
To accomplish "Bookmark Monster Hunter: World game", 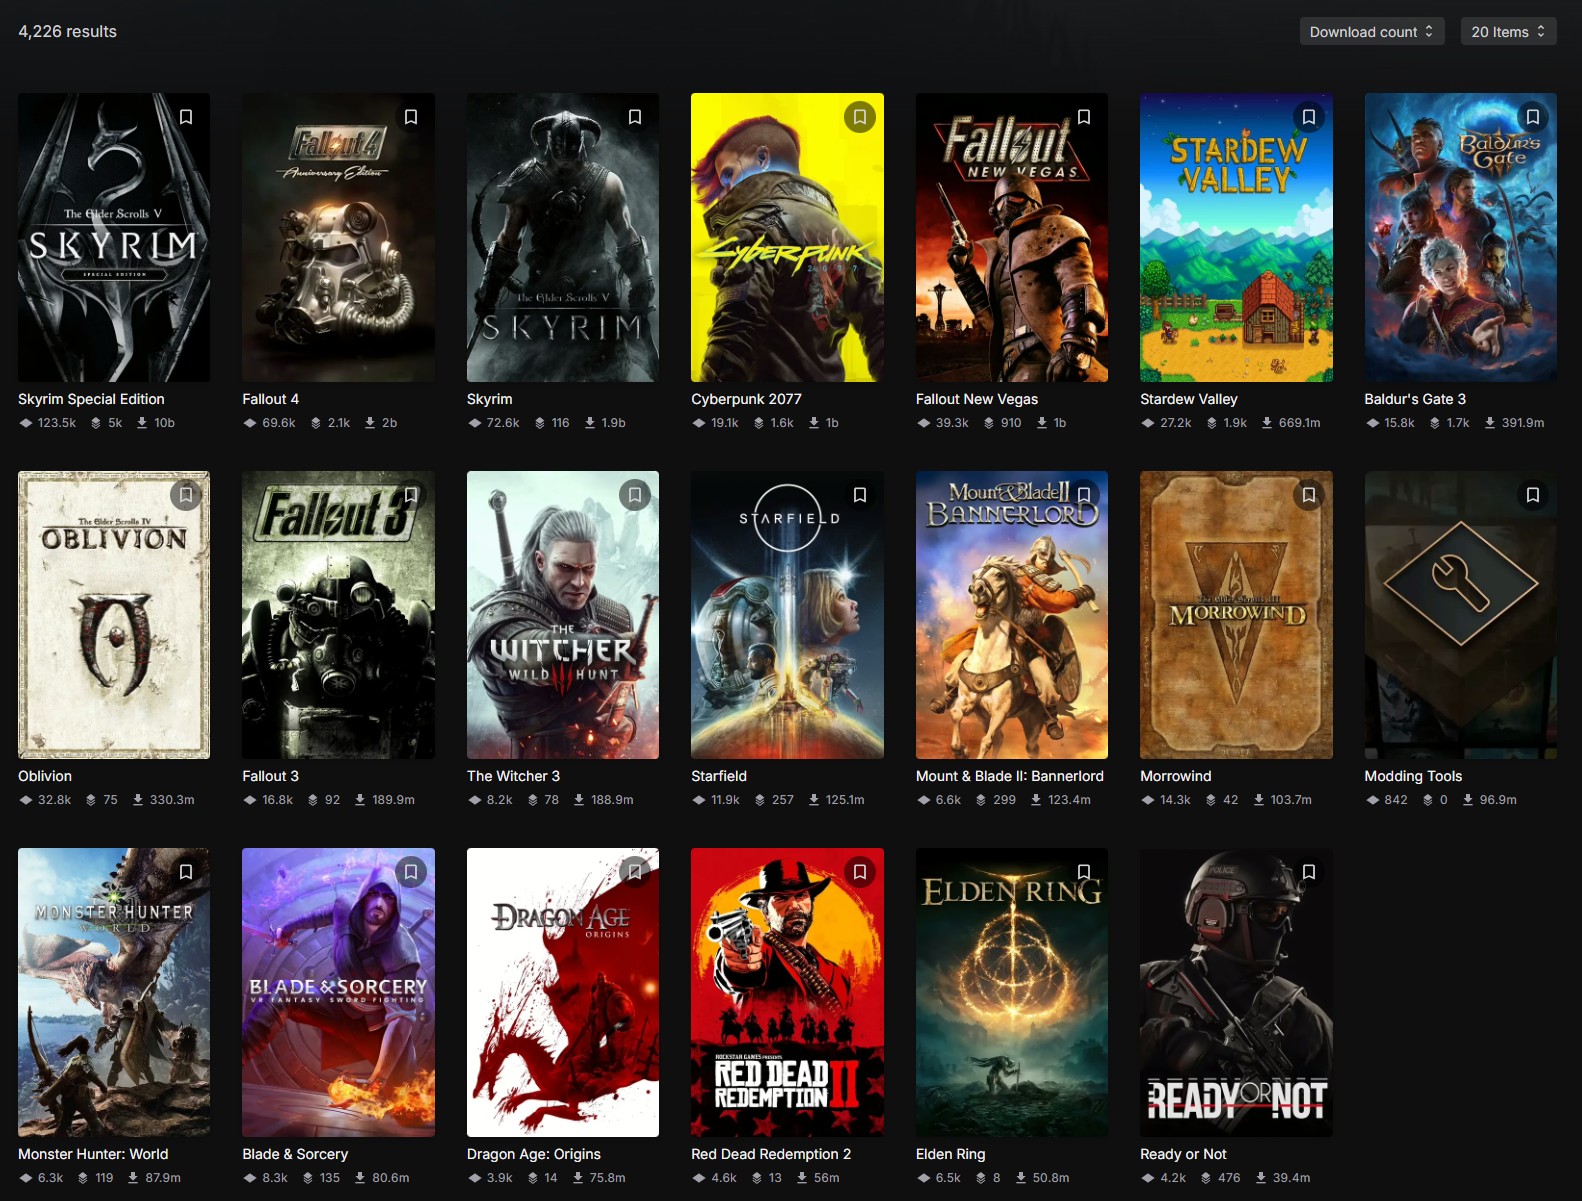I will pos(186,872).
